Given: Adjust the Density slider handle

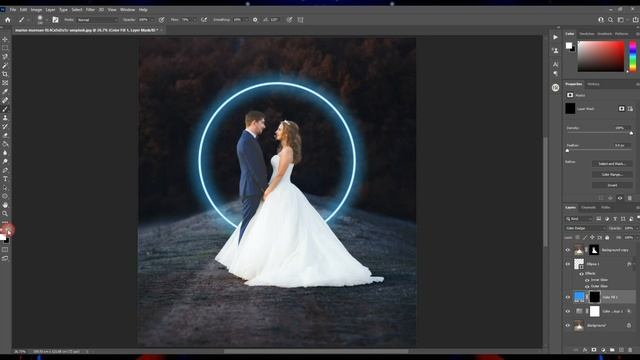Looking at the screenshot, I should point(631,133).
